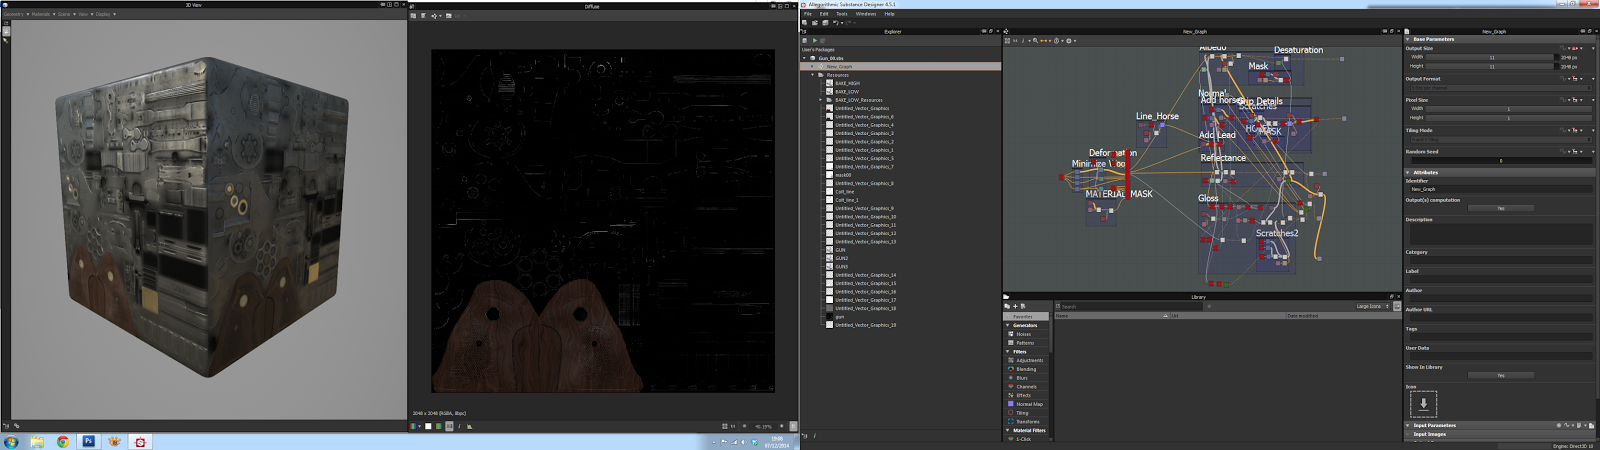Open the File menu
This screenshot has width=1600, height=450.
(x=808, y=14)
